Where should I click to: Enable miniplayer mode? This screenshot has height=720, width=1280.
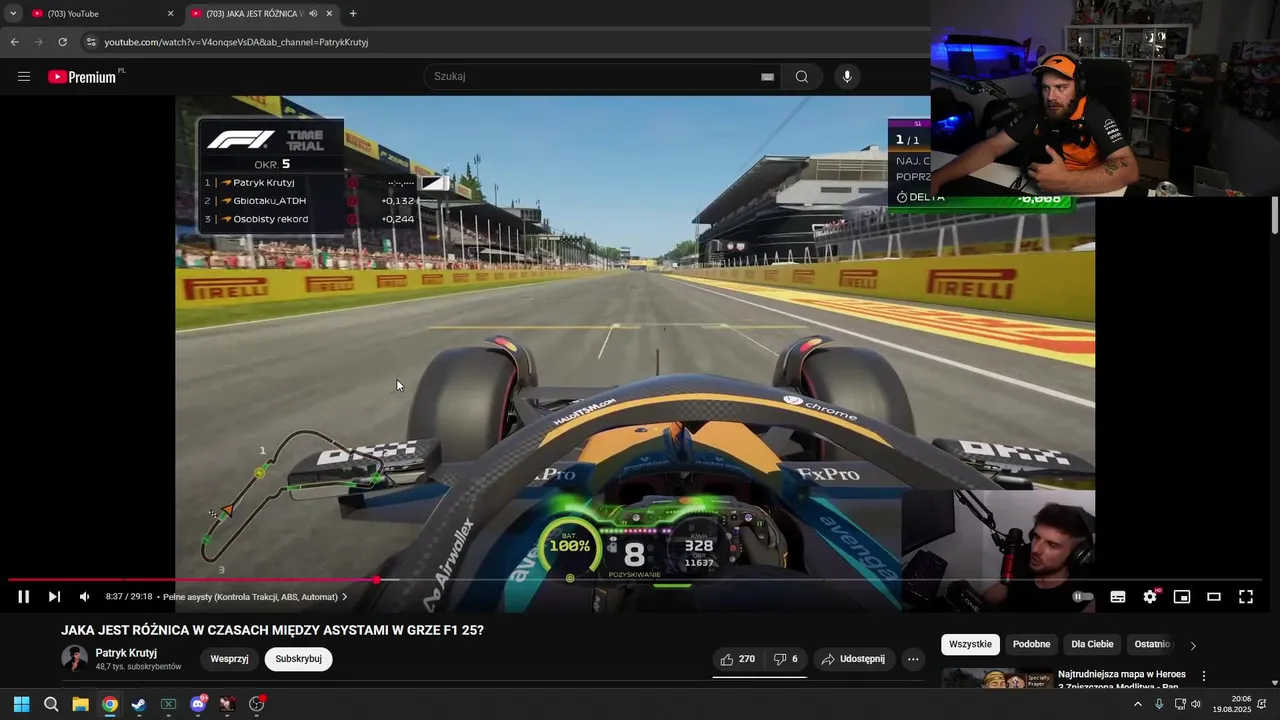(x=1182, y=597)
